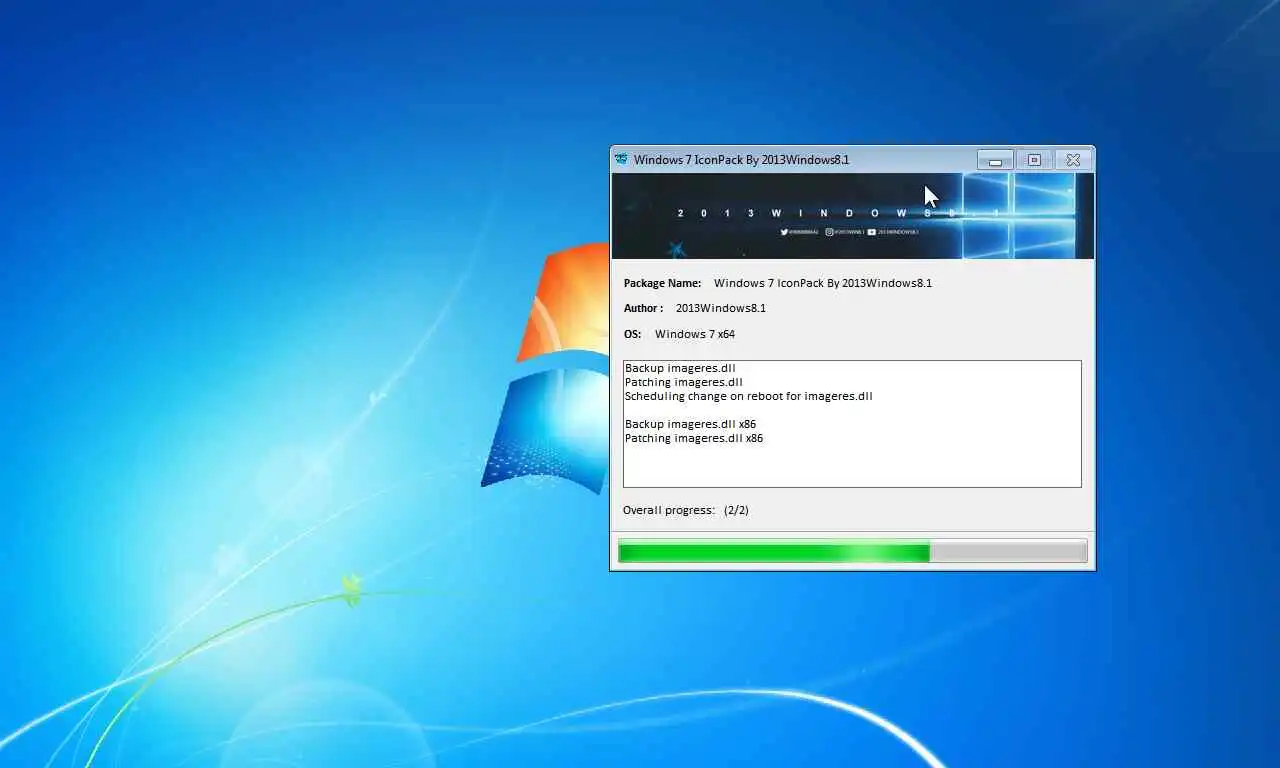The height and width of the screenshot is (768, 1280).
Task: Click the Twitter icon in the banner
Action: [784, 232]
